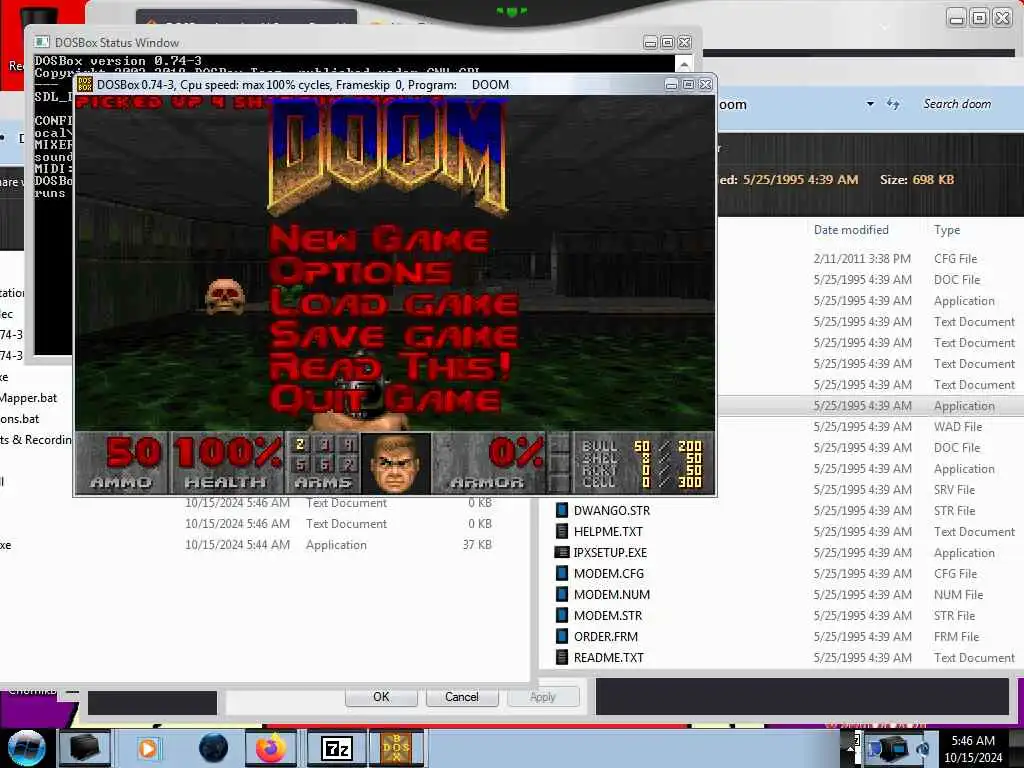Sort files by the Date modified column
The width and height of the screenshot is (1024, 768).
[851, 230]
